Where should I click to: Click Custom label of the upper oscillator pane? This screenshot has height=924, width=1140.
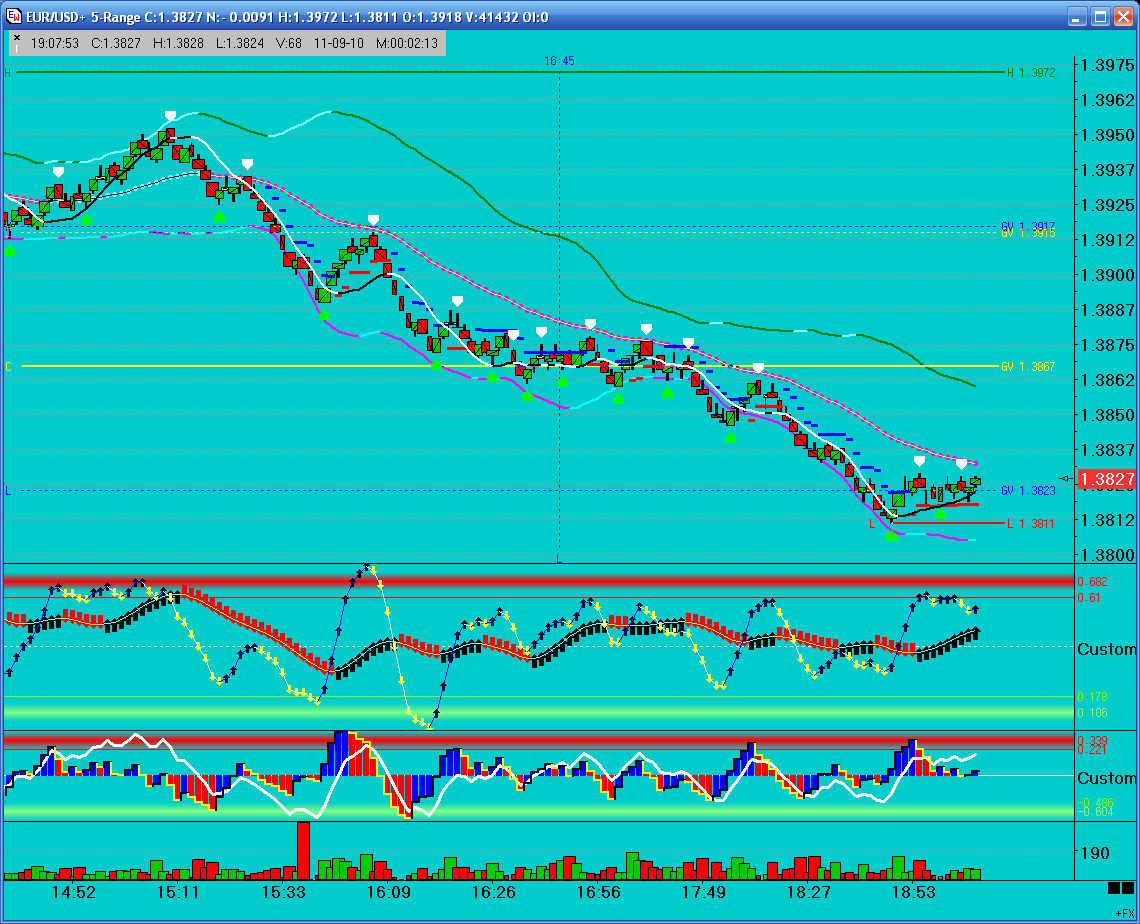tap(1107, 649)
